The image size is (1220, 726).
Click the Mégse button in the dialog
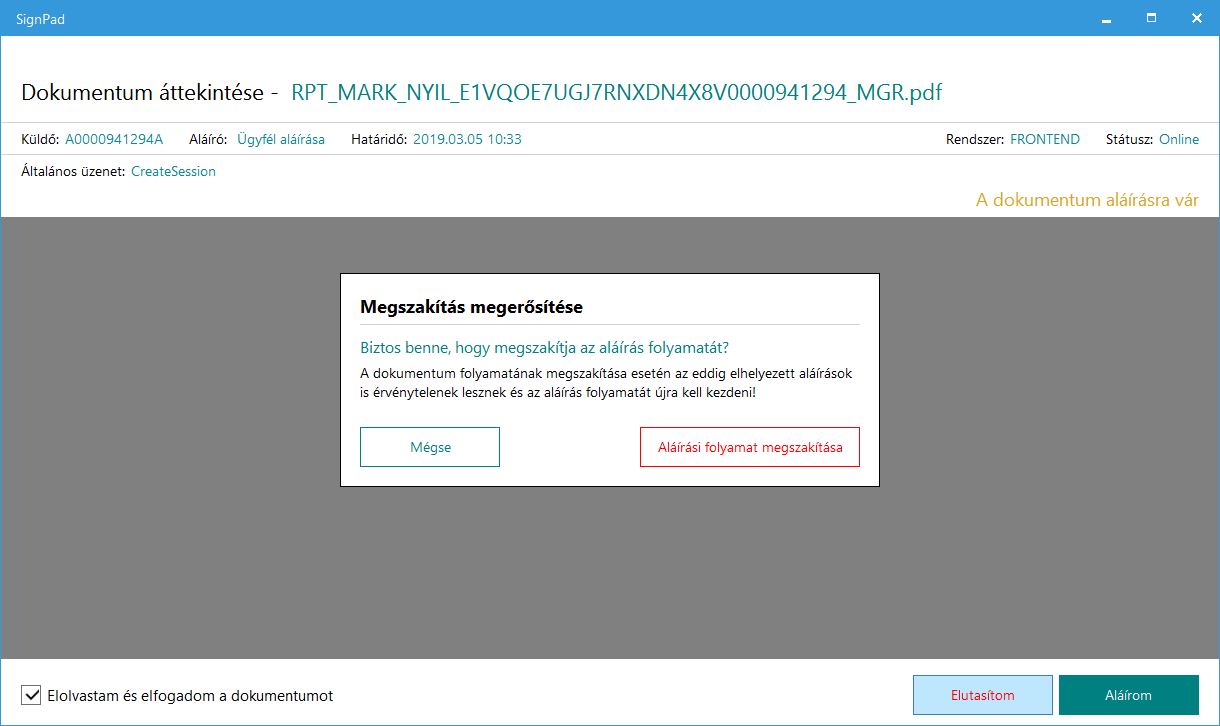click(430, 447)
